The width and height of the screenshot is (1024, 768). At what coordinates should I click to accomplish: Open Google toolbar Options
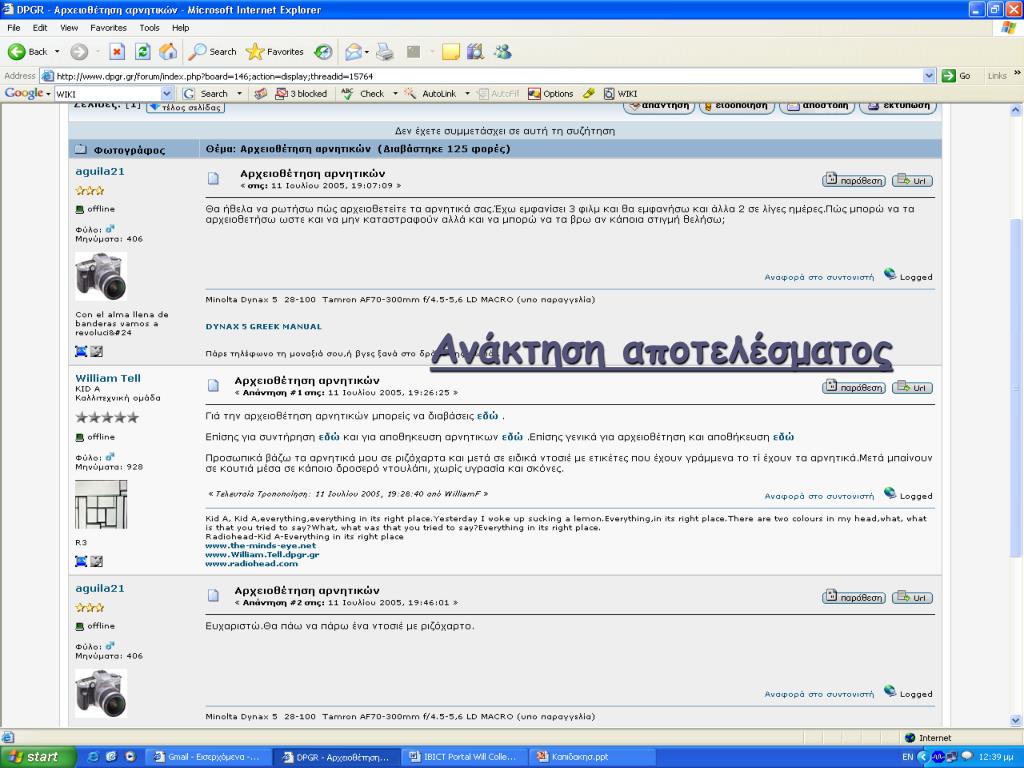click(x=551, y=94)
